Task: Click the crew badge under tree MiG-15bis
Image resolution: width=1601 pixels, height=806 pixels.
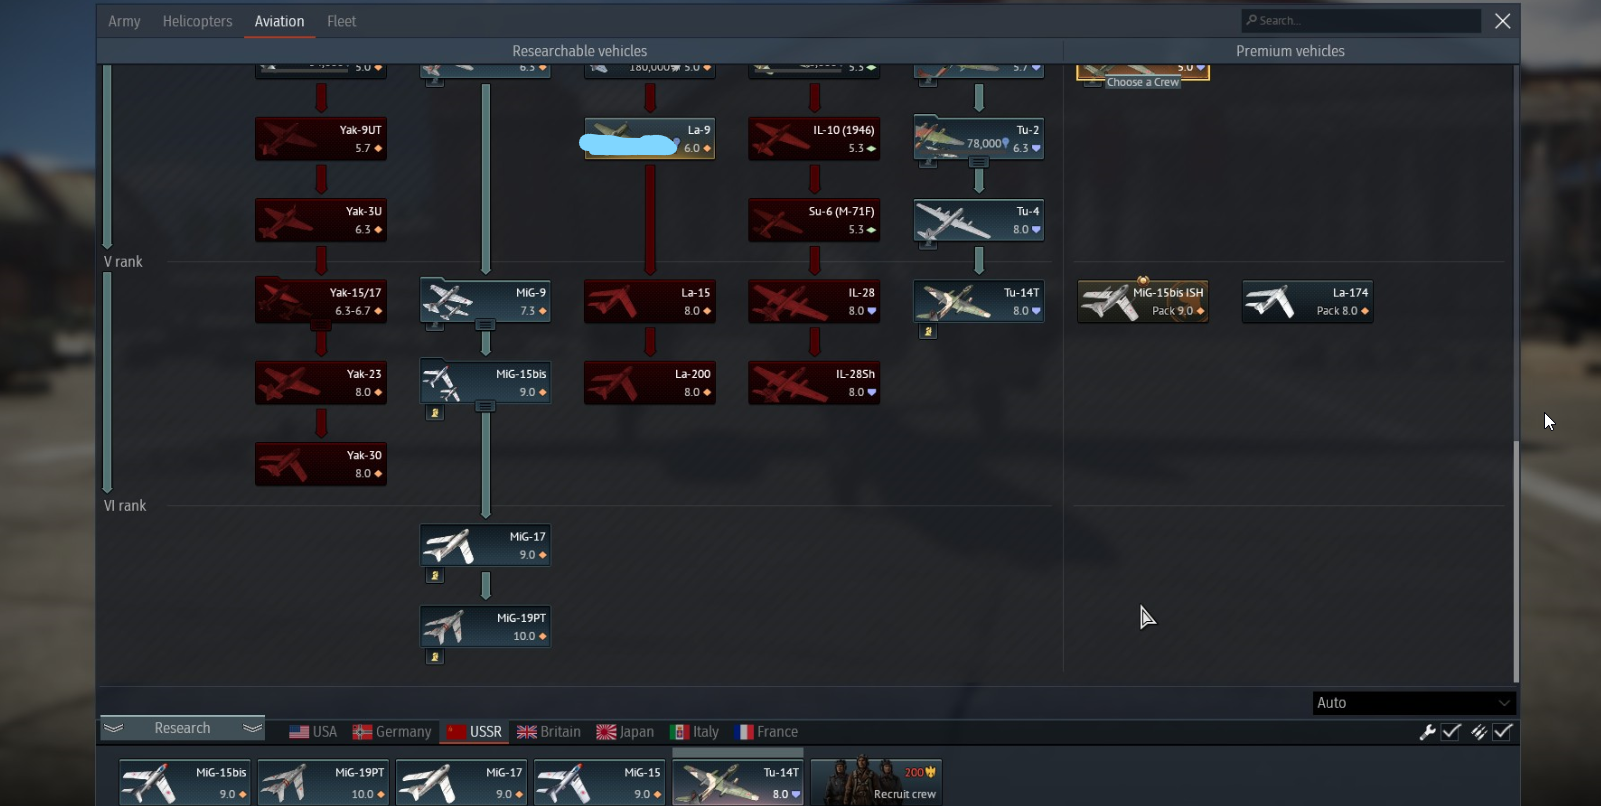Action: click(435, 413)
